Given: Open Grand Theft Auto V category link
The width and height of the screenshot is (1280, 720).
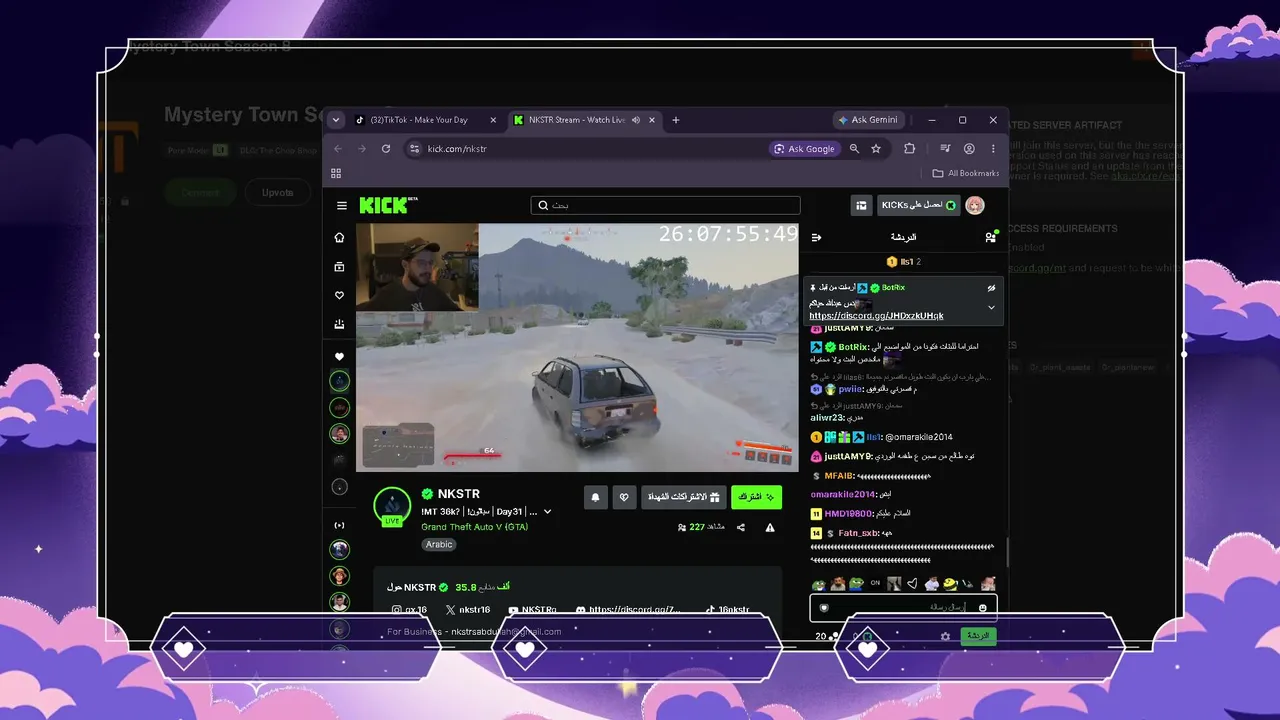Looking at the screenshot, I should click(474, 527).
